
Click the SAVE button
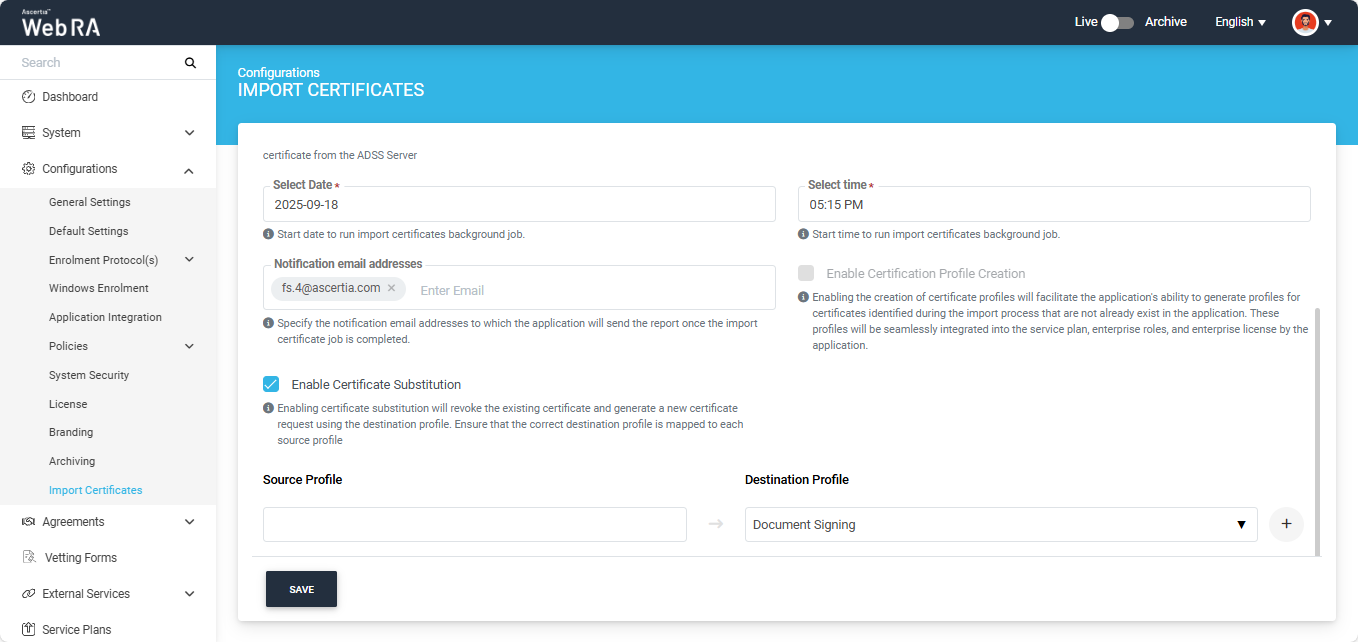301,589
